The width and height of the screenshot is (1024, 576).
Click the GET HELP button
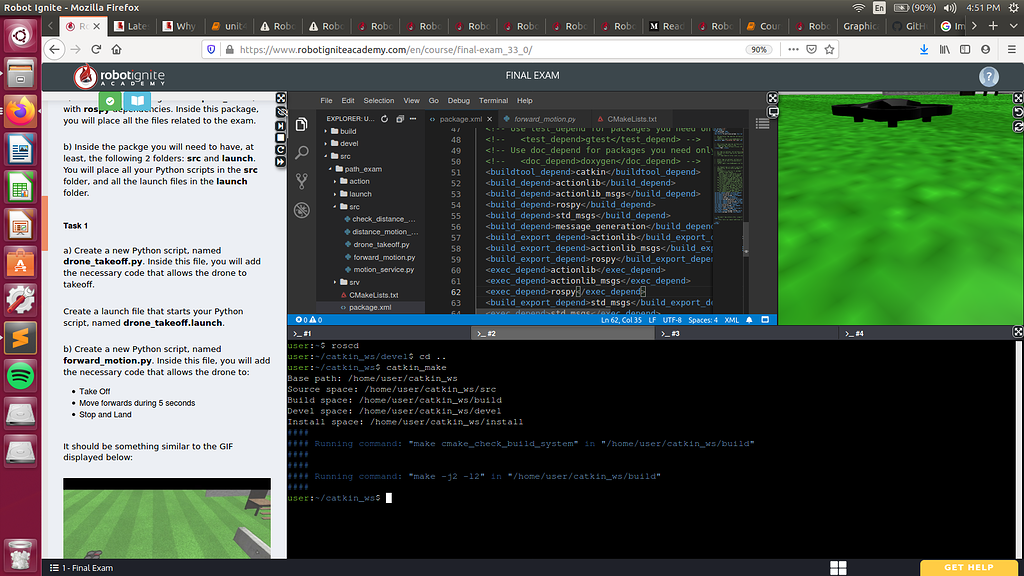click(x=968, y=567)
